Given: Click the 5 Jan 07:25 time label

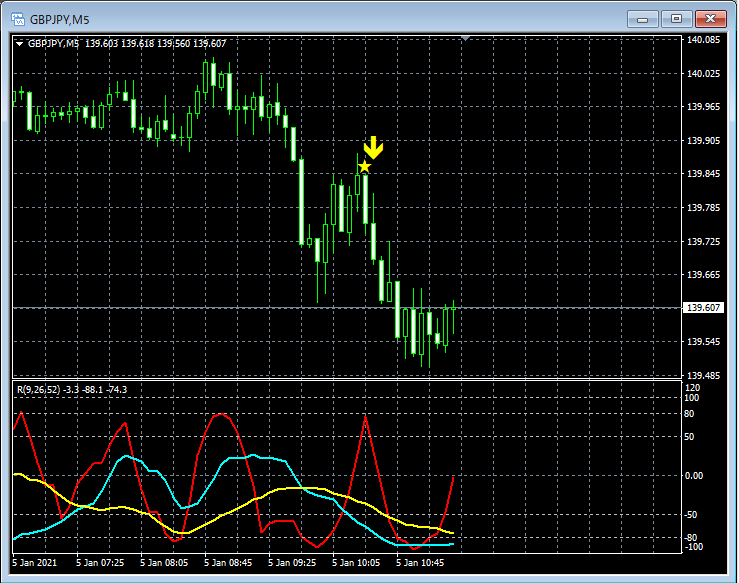Looking at the screenshot, I should [x=100, y=563].
